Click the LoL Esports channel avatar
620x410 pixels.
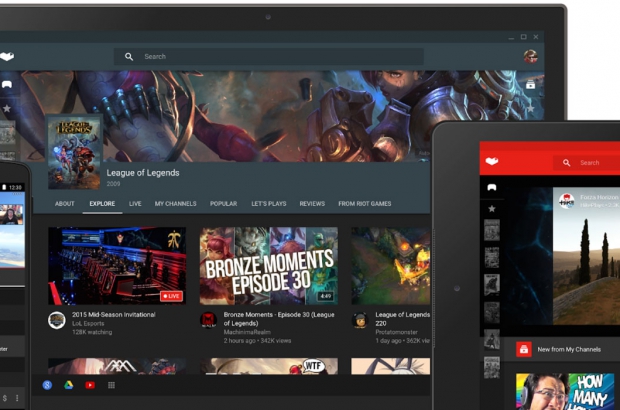click(x=57, y=320)
